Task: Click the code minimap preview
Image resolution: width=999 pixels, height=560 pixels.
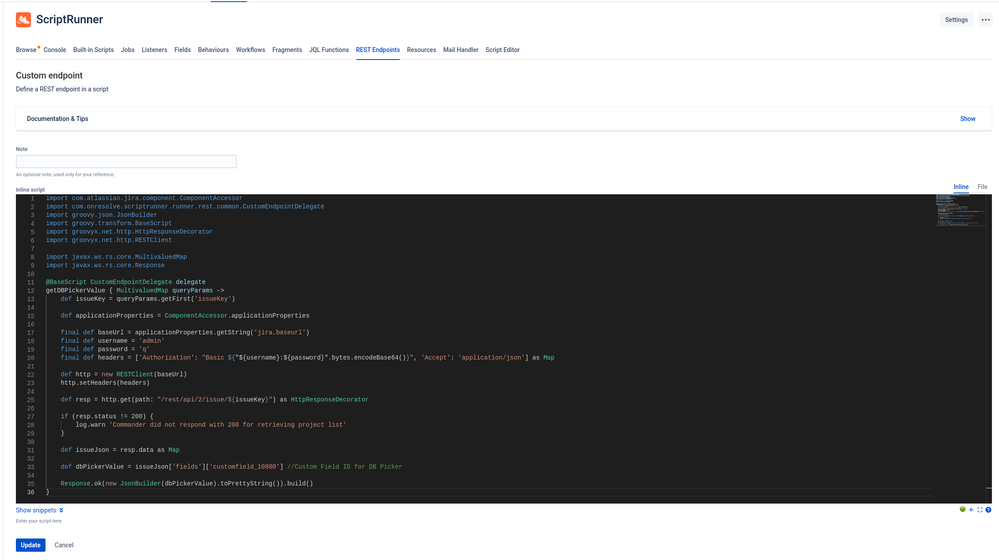Action: point(960,210)
